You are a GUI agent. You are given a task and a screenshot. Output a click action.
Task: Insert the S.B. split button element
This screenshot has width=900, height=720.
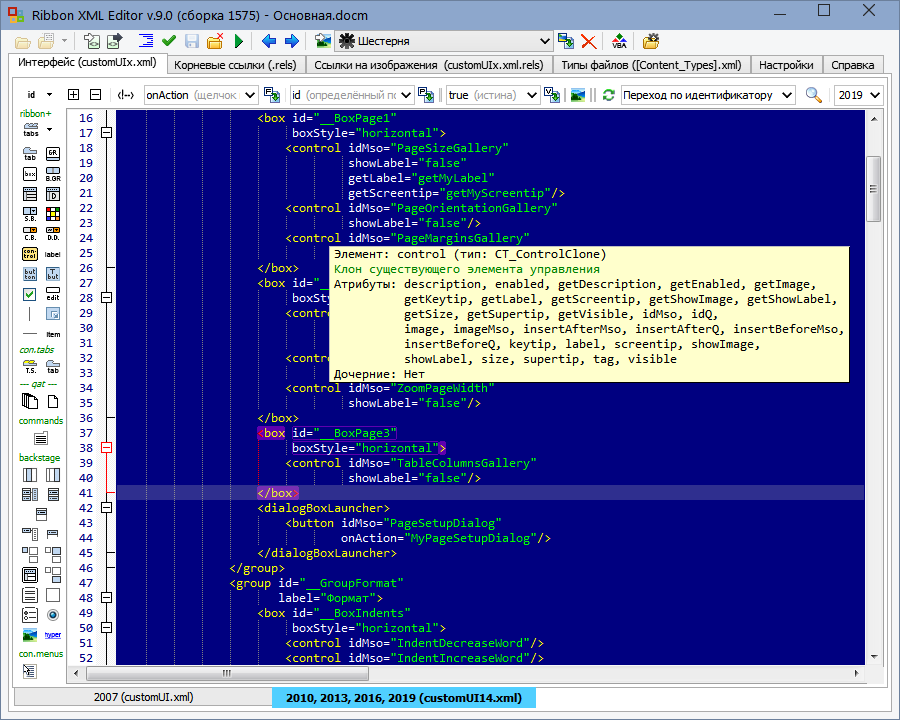30,214
